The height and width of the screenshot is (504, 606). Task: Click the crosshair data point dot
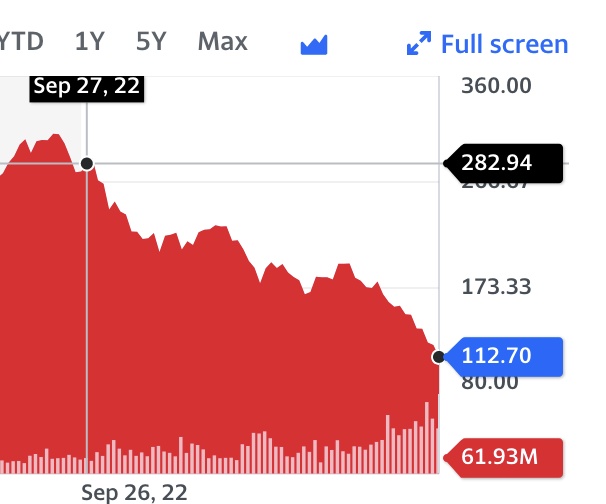tap(87, 163)
